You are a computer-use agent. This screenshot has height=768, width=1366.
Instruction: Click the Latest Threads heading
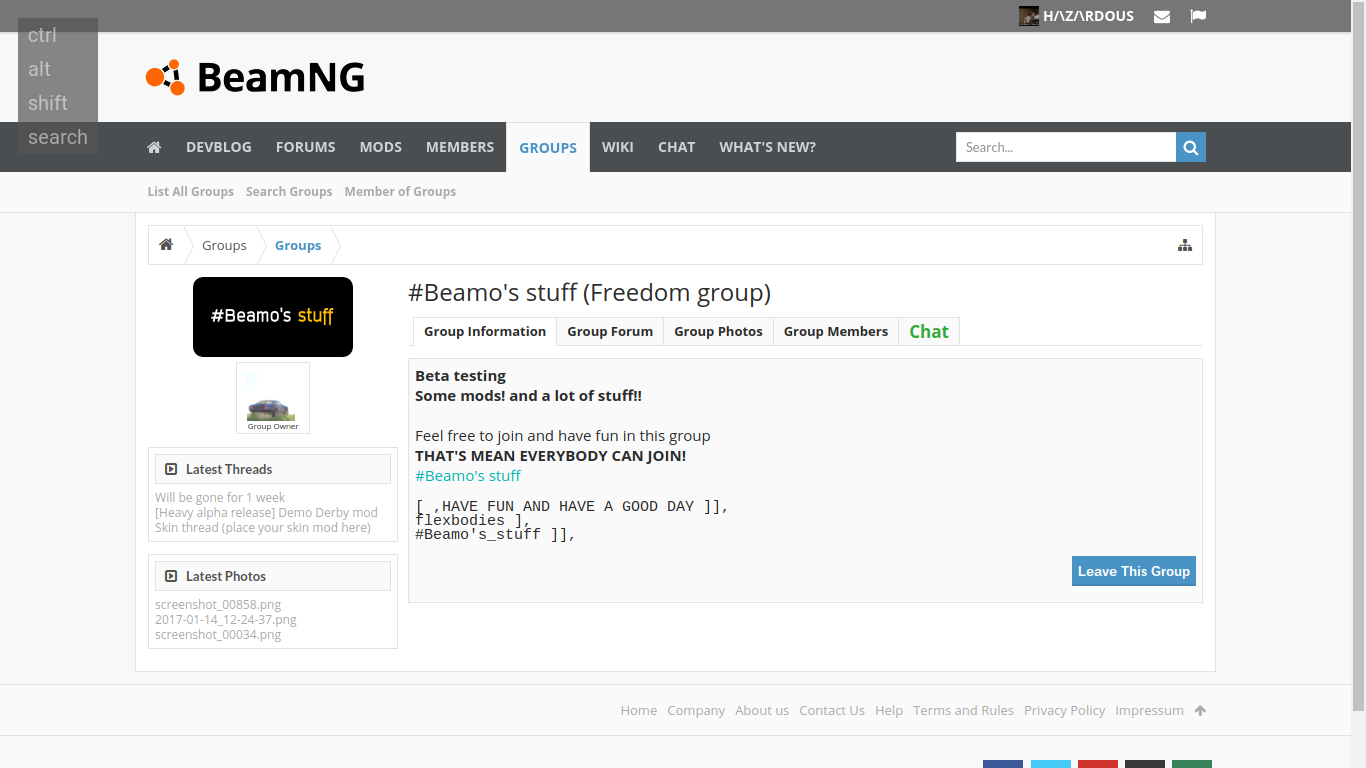point(229,469)
